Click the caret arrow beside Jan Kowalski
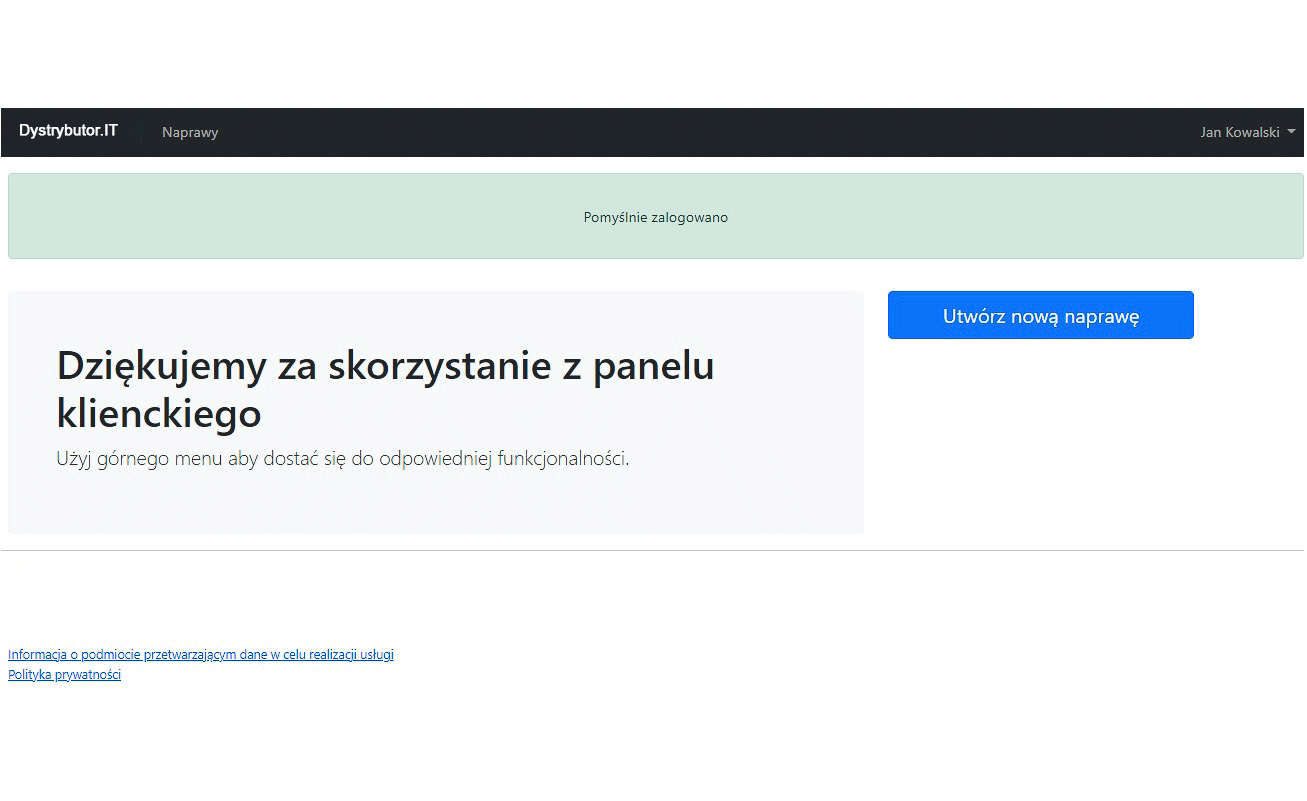Viewport: 1307px width, 801px height. [x=1291, y=132]
